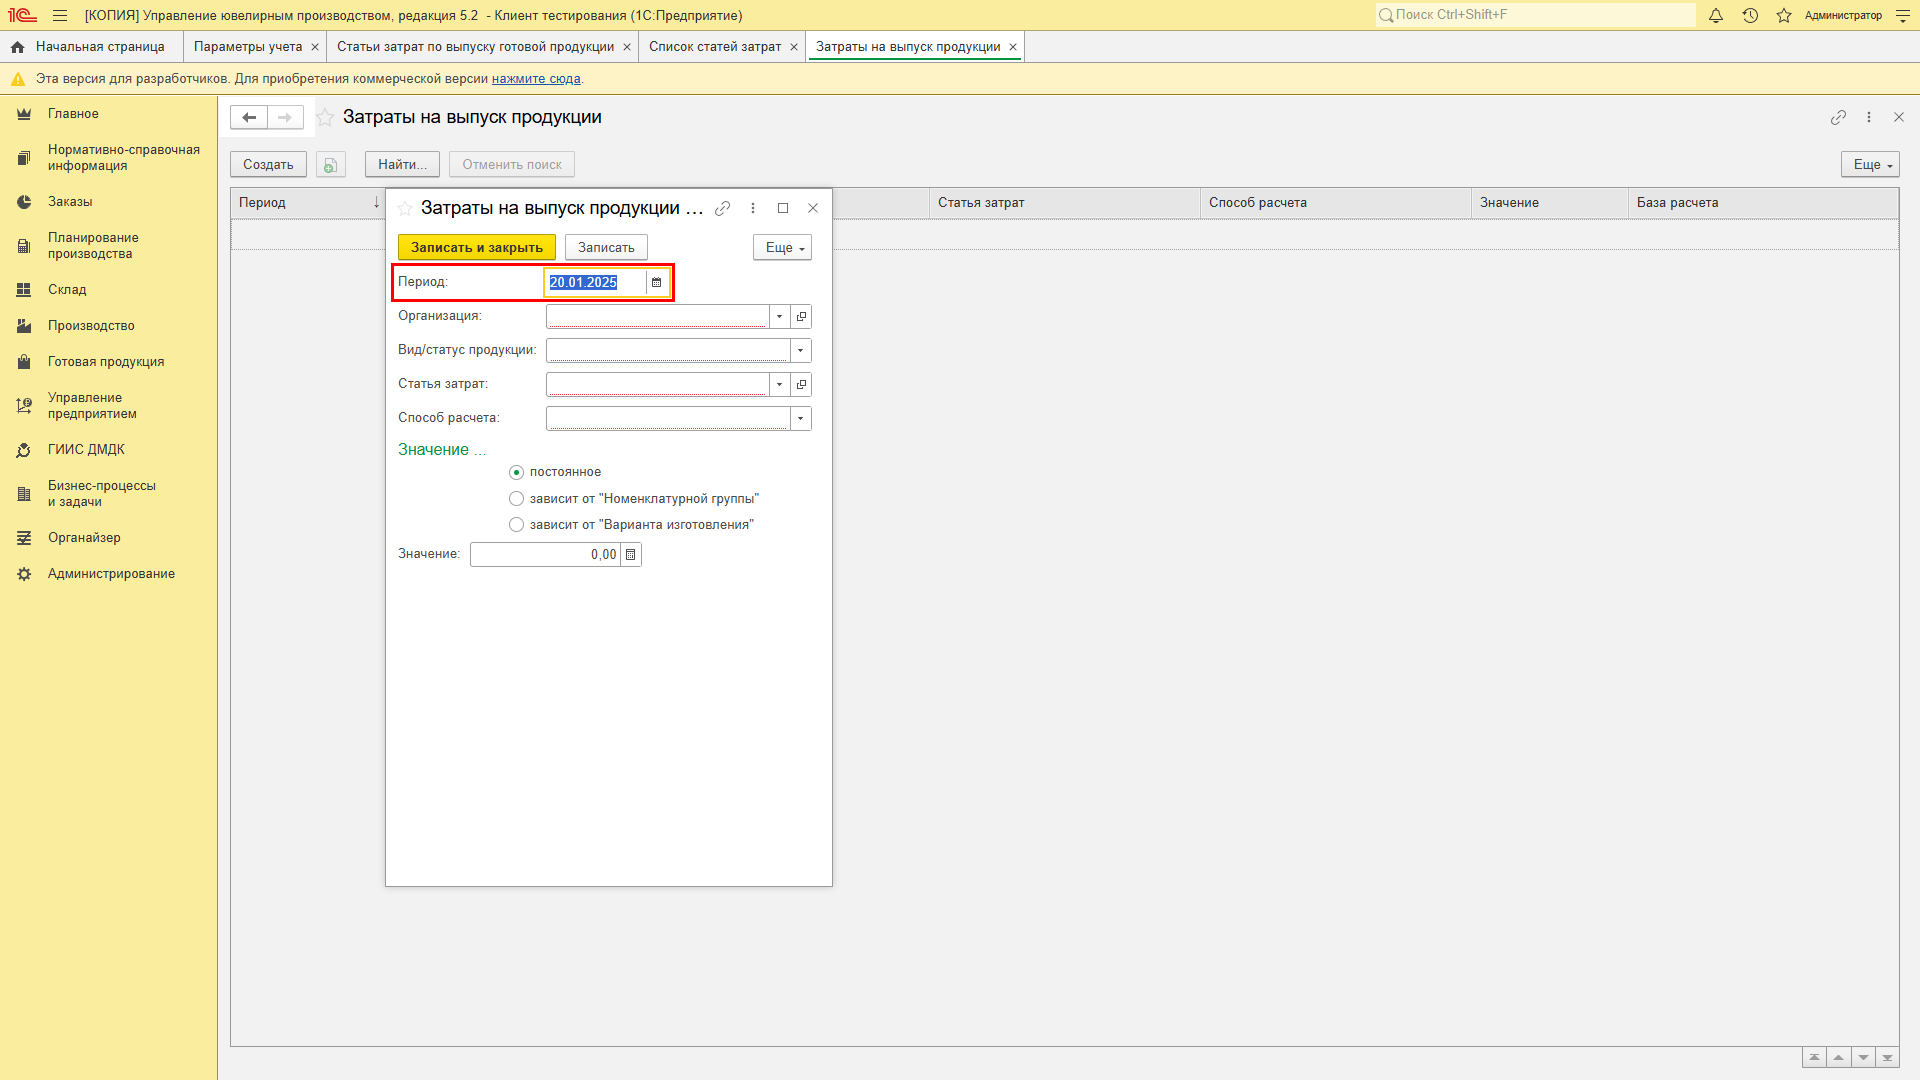This screenshot has height=1080, width=1920.
Task: Go back with the left arrow button
Action: [x=249, y=117]
